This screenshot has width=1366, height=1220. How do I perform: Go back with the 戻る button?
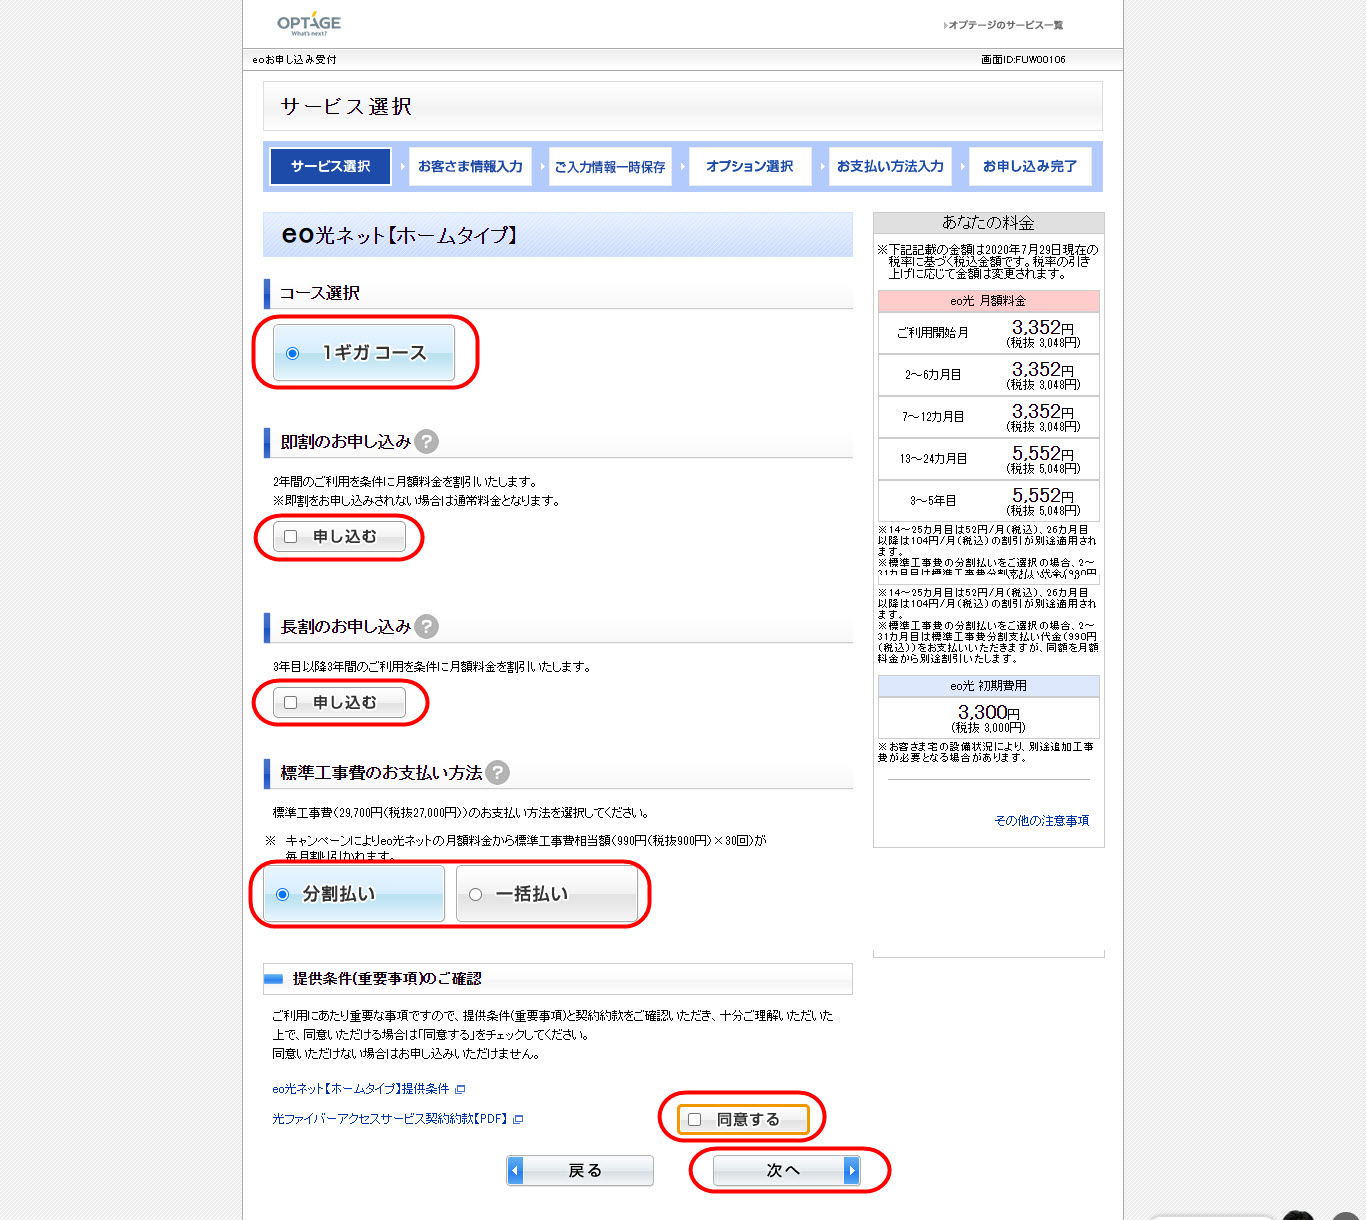click(580, 1170)
